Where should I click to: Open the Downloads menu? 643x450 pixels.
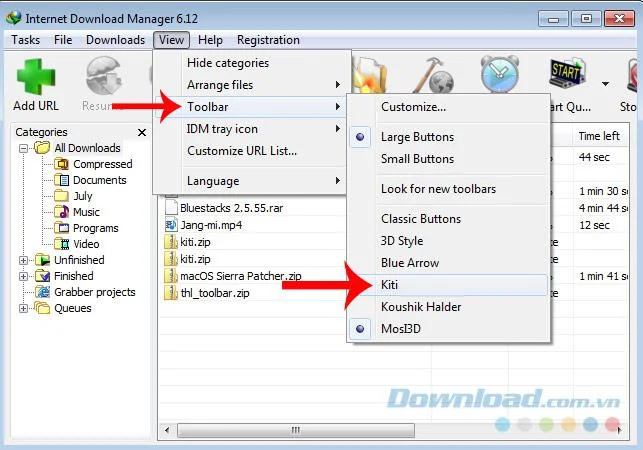[x=115, y=40]
